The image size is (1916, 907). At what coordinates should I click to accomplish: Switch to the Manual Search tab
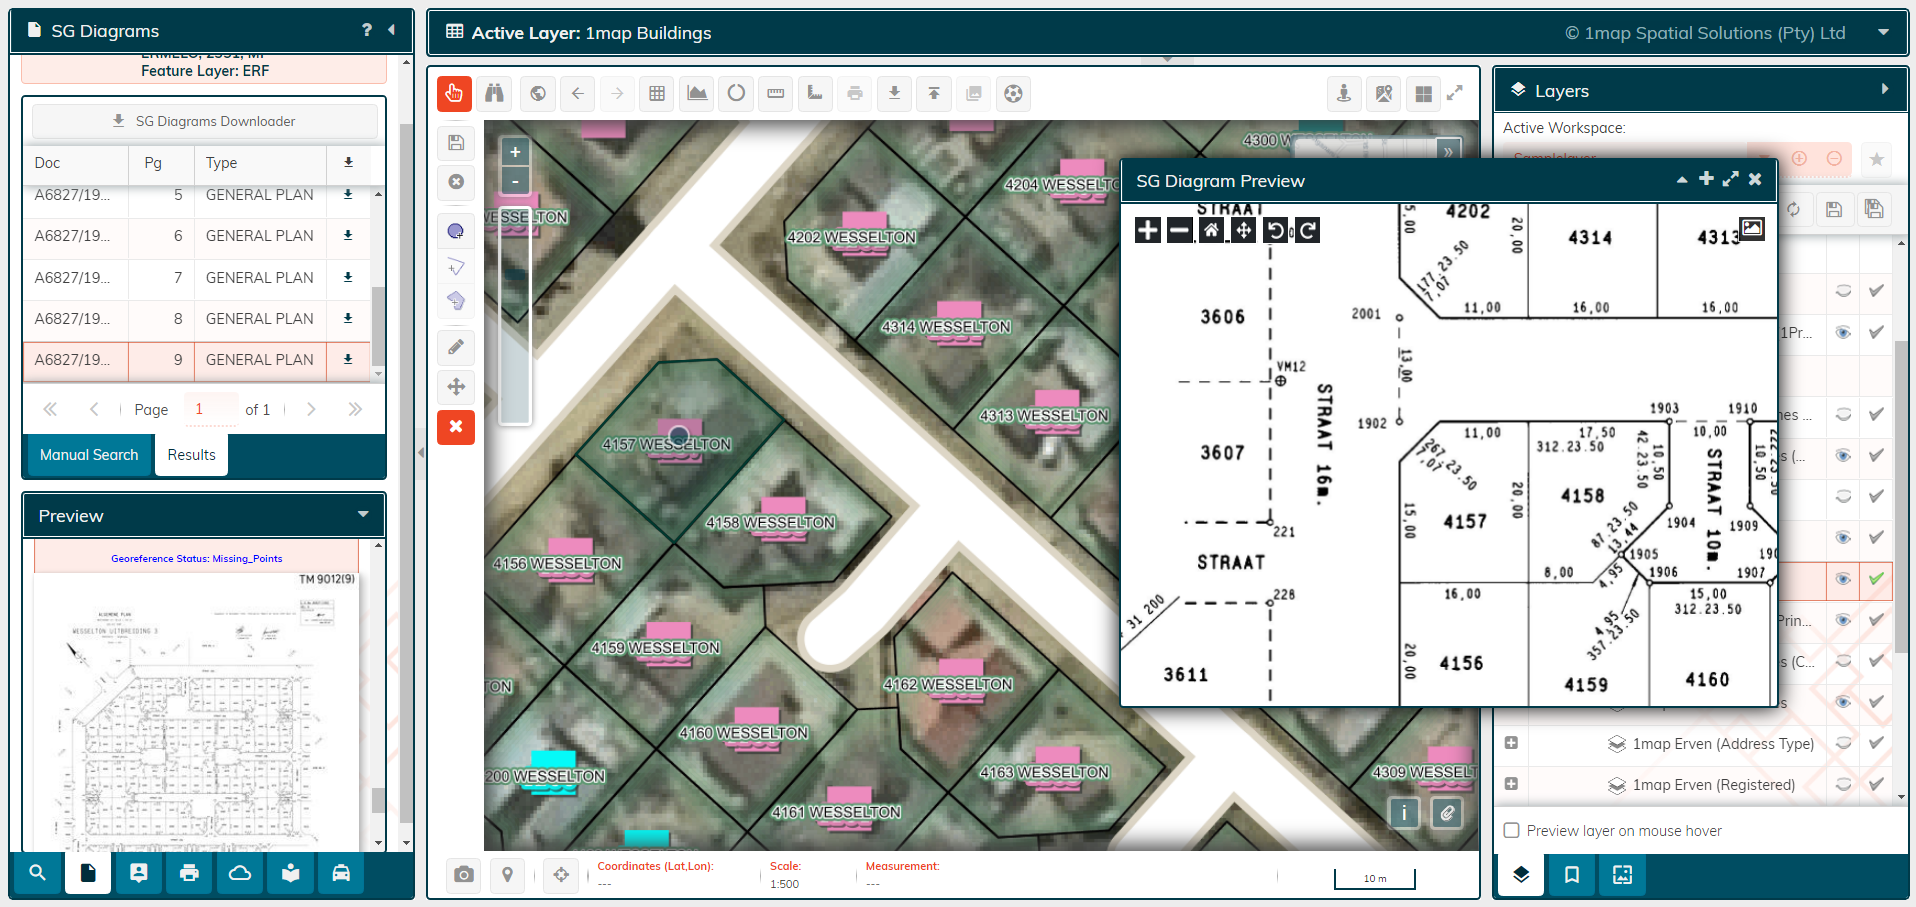[x=88, y=454]
